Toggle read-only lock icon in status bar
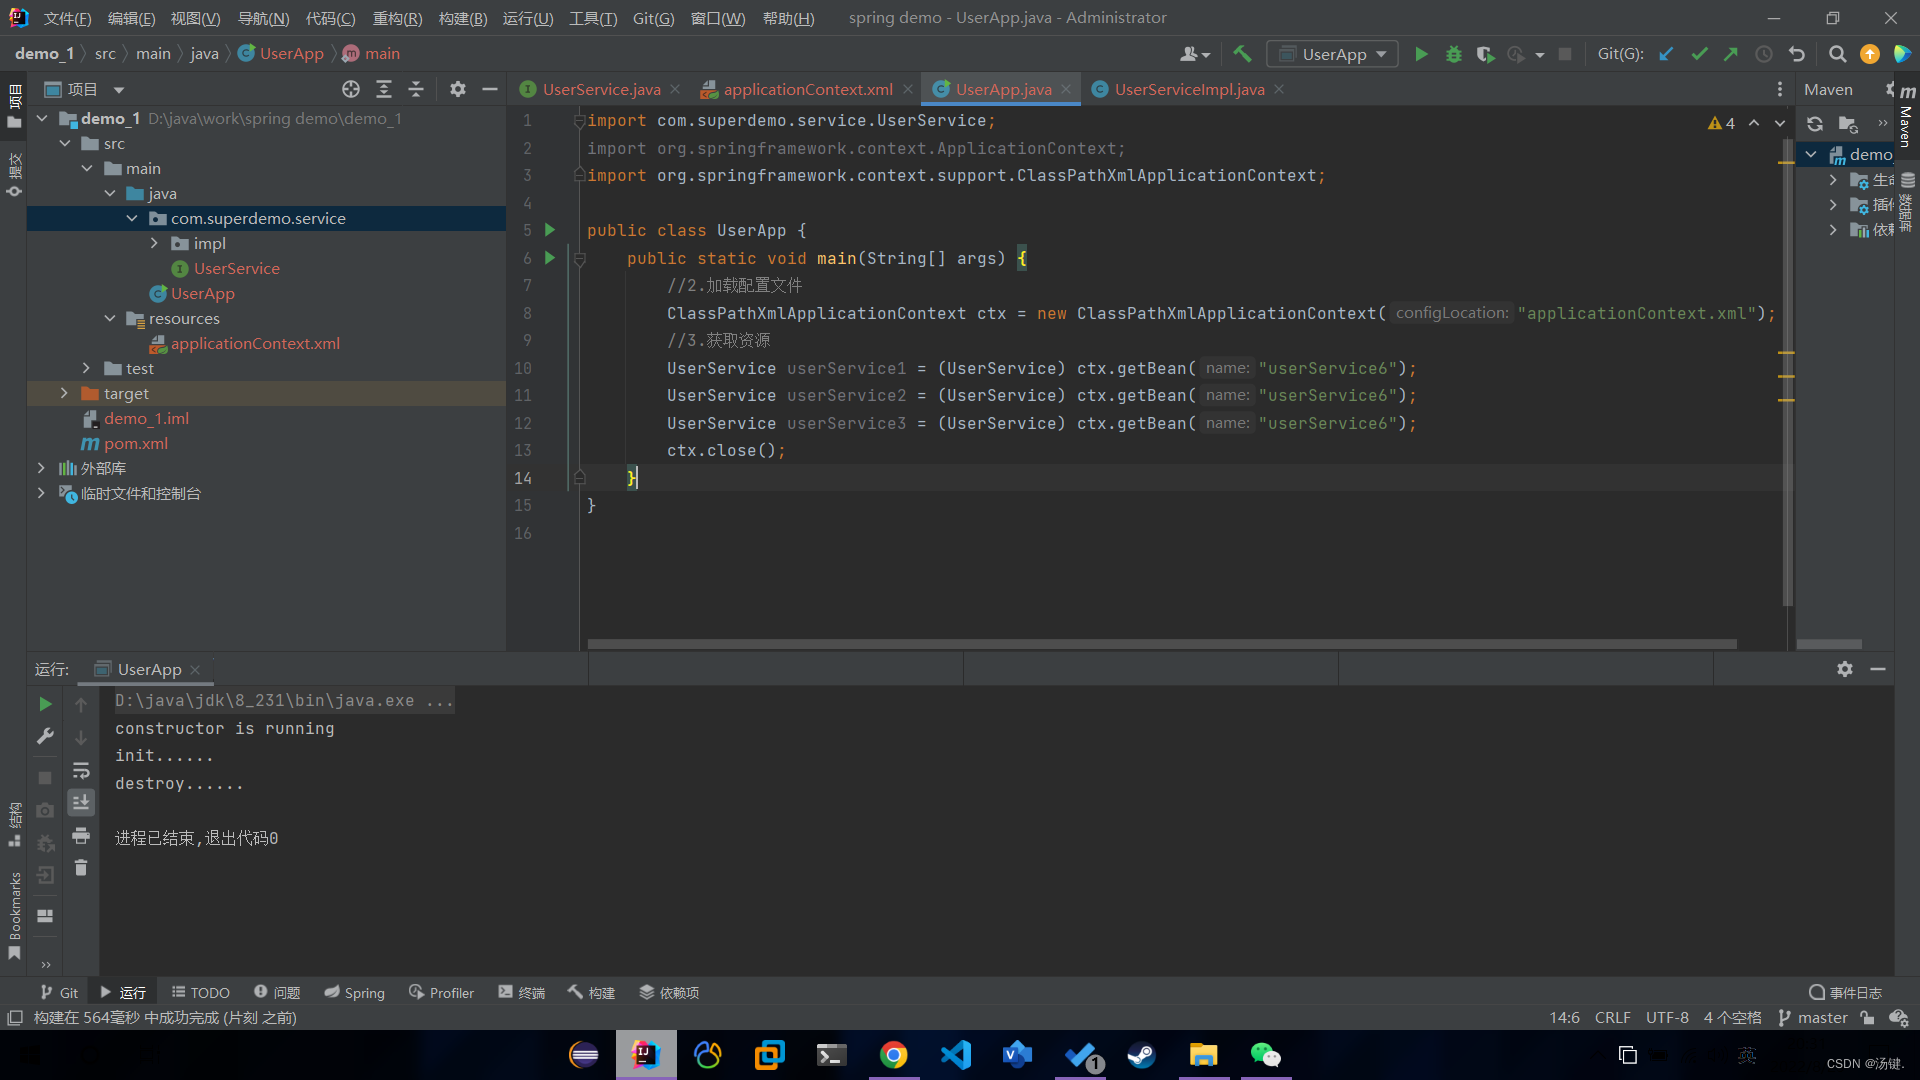 coord(1867,1018)
